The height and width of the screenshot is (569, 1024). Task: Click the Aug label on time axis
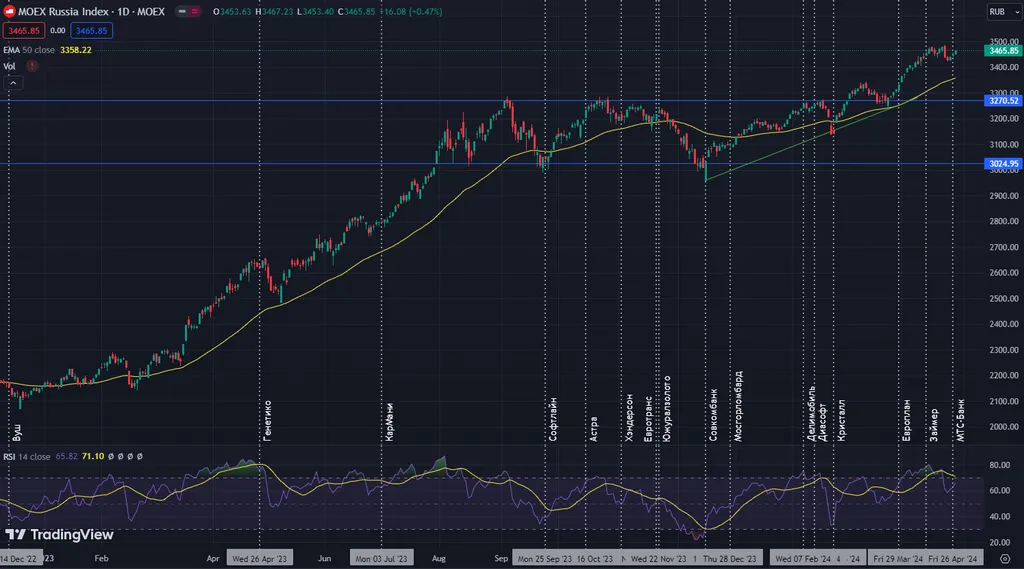point(439,559)
